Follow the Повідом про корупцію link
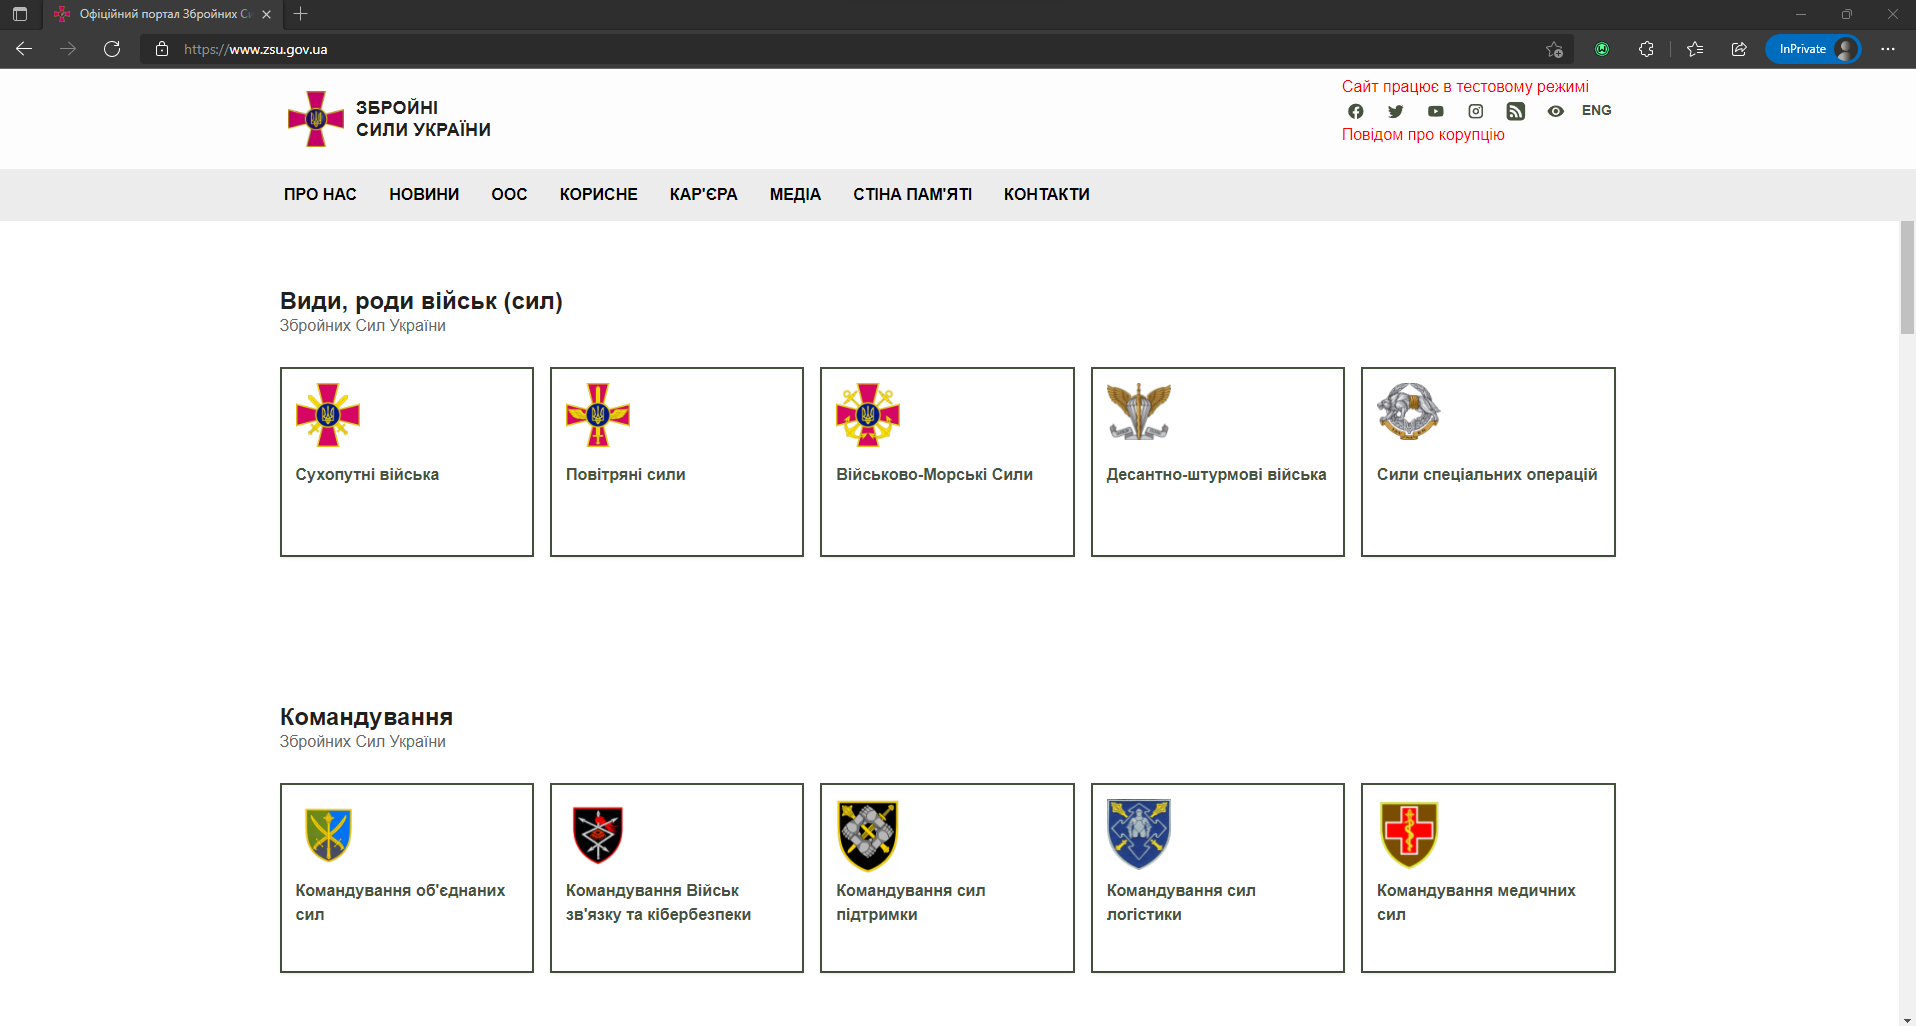The height and width of the screenshot is (1026, 1916). click(x=1422, y=134)
